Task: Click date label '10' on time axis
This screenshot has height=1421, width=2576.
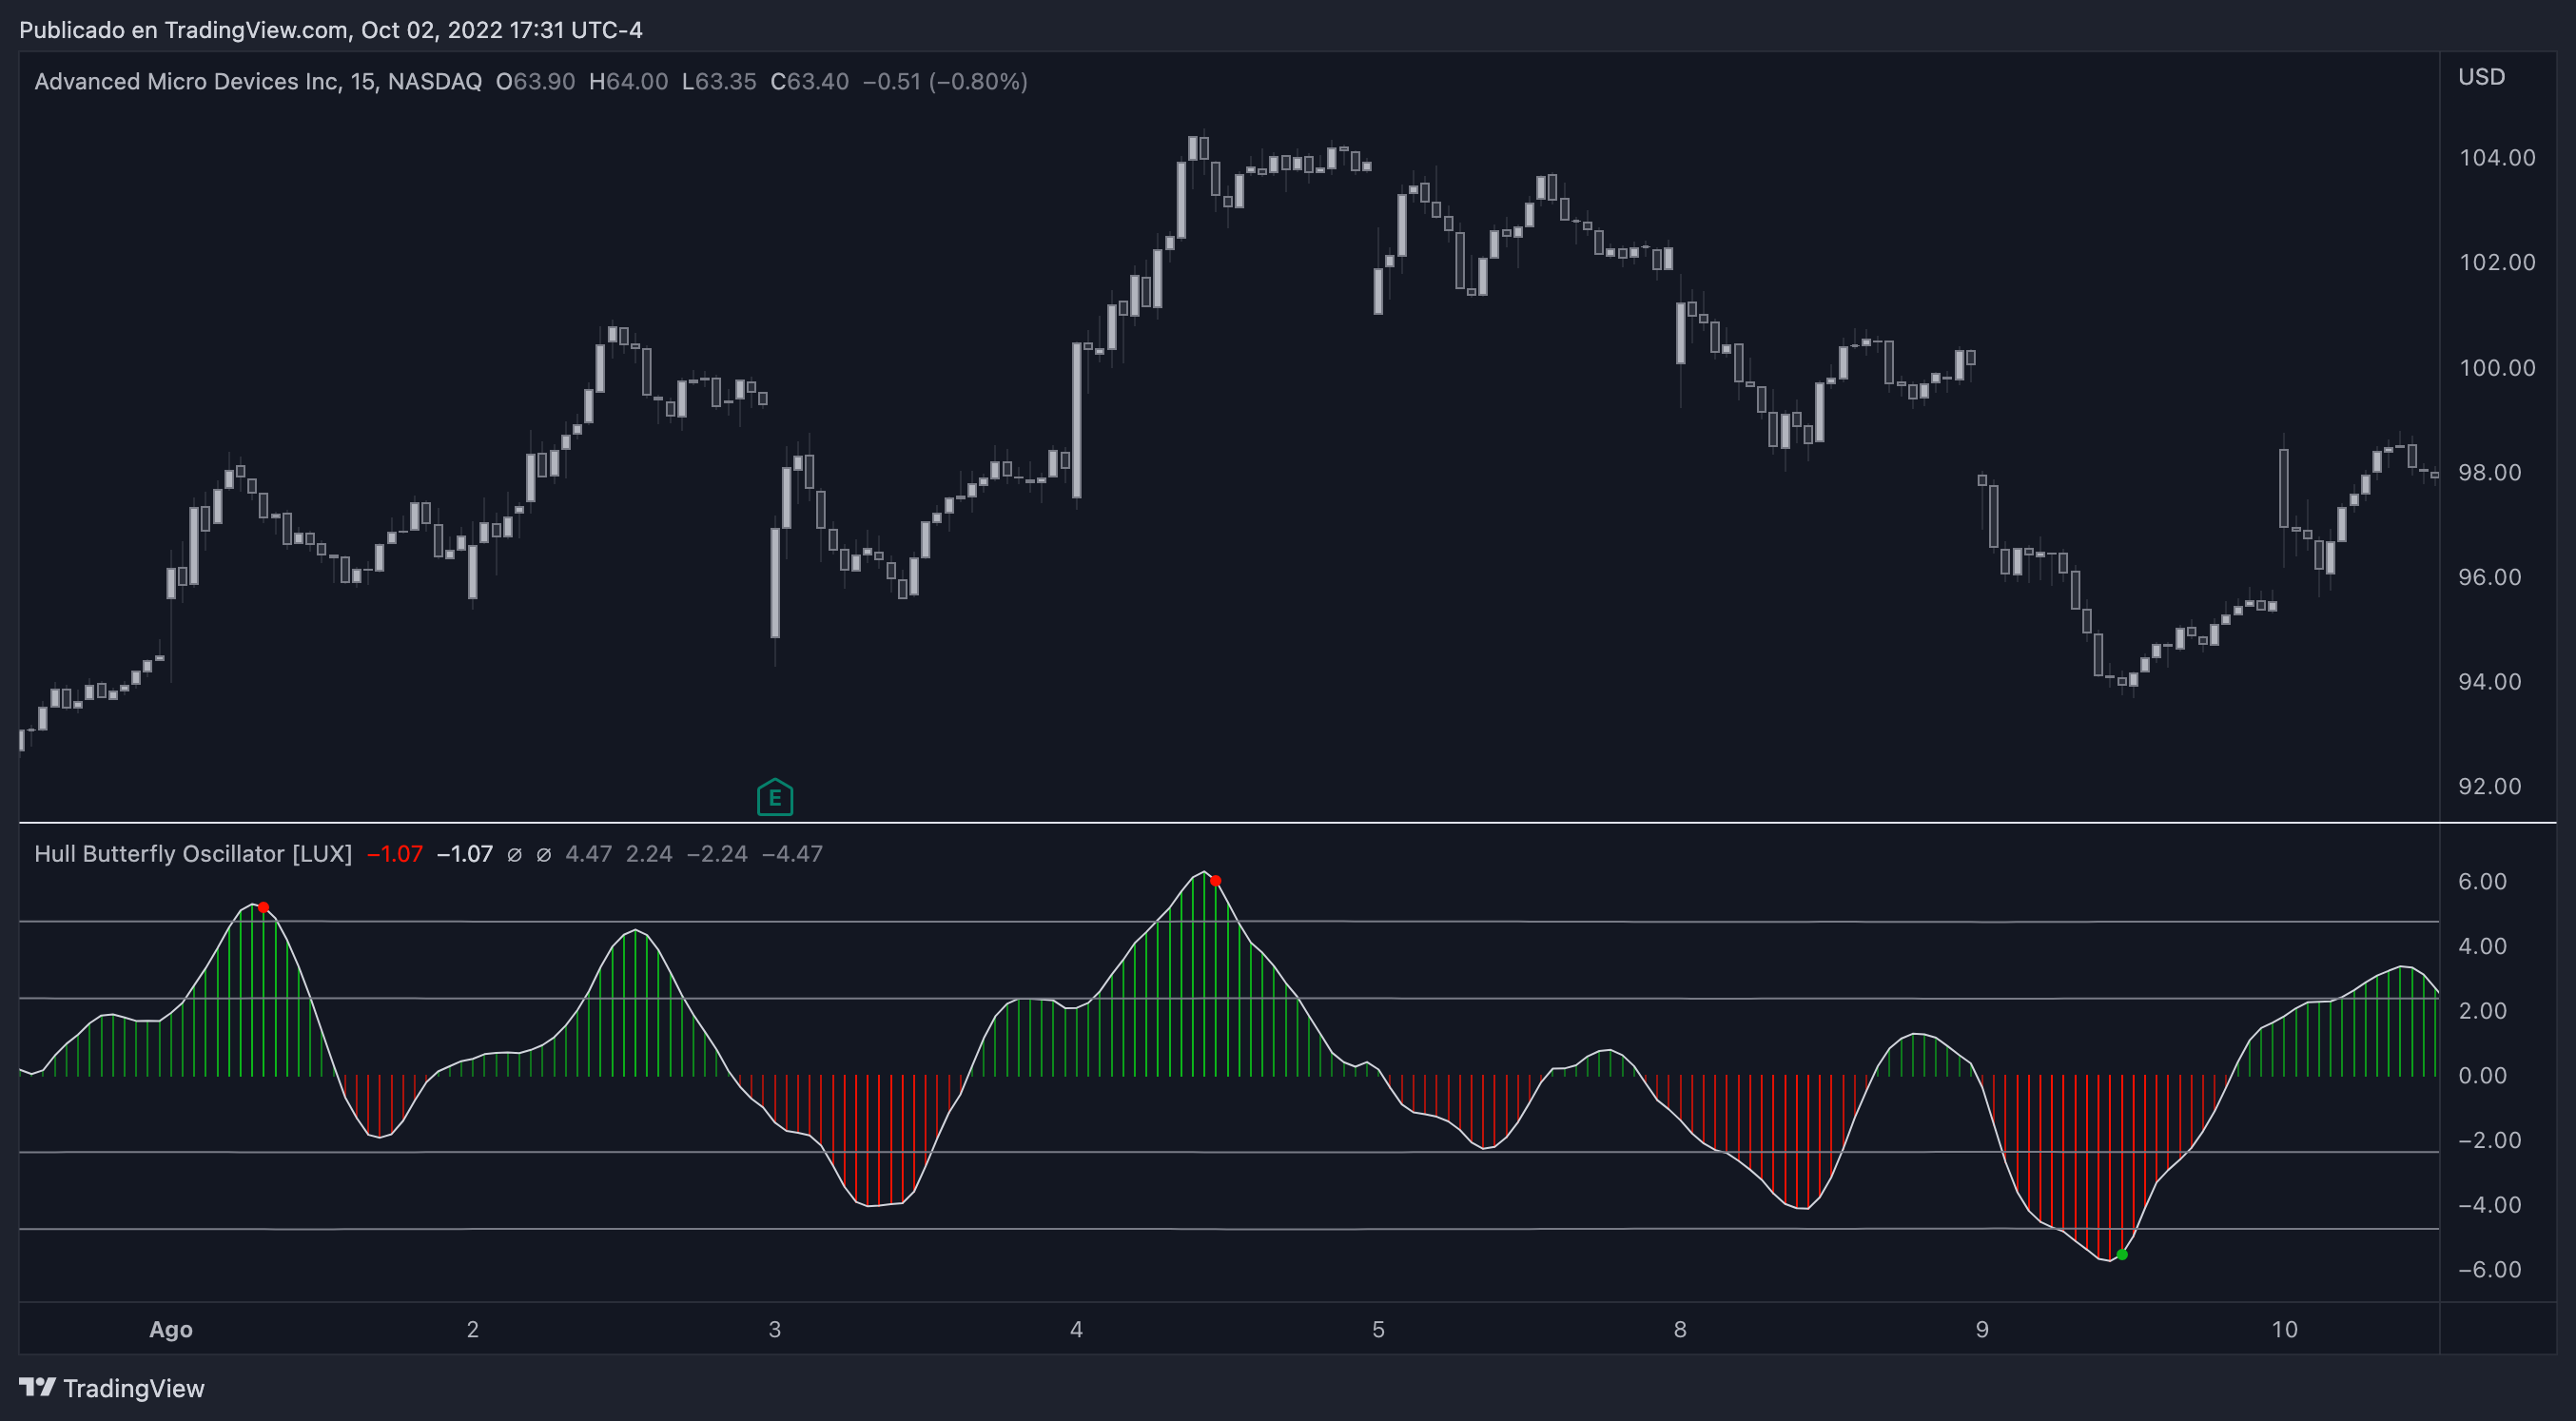Action: point(2284,1330)
